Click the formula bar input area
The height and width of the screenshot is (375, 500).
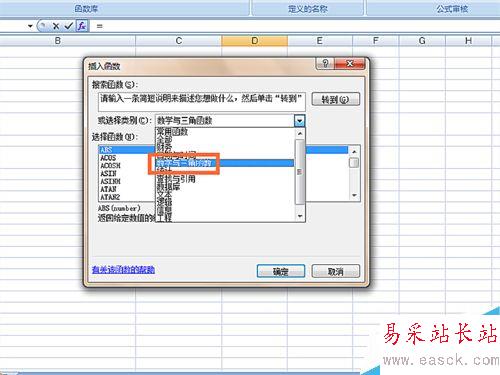[x=295, y=26]
